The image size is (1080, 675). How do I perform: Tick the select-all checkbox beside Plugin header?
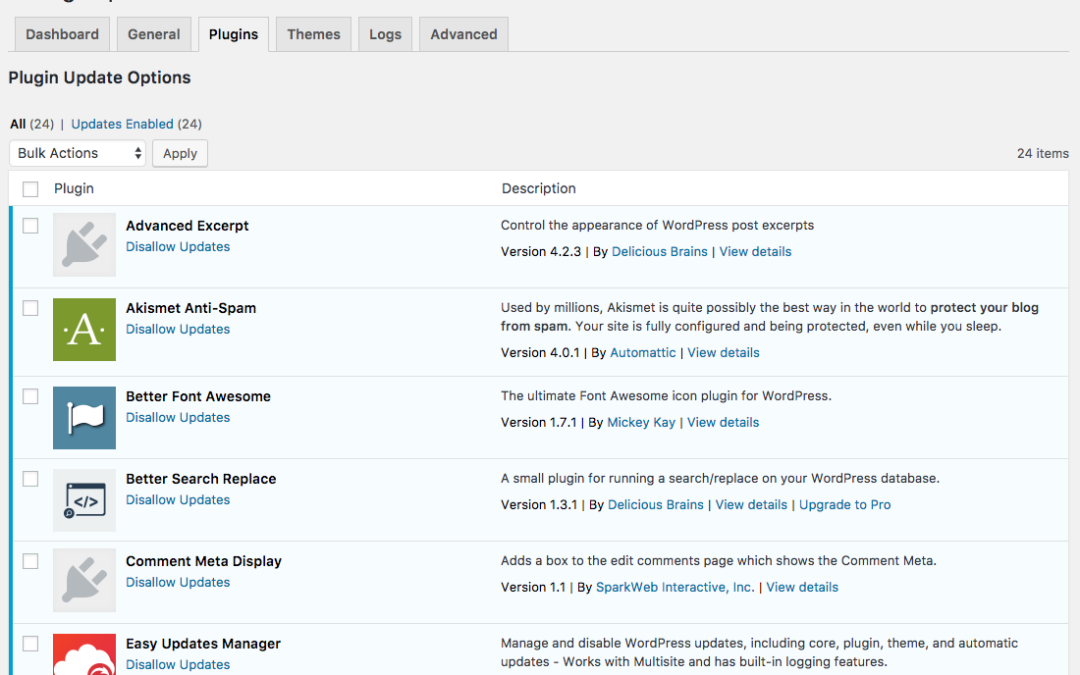pos(30,189)
